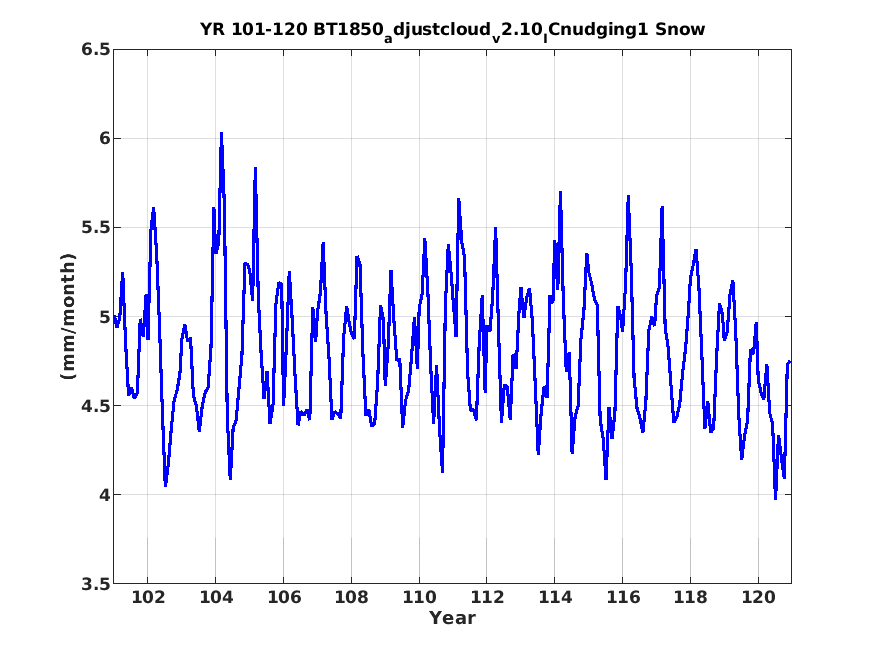
Task: Click x-axis tick label '112'
Action: (x=487, y=597)
